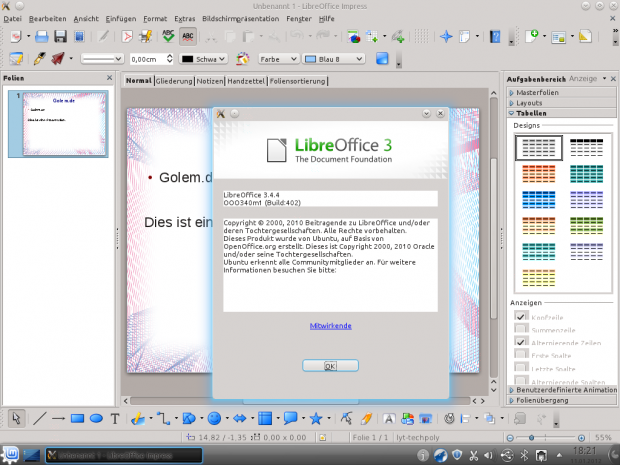
Task: Click the Line properties pencil icon
Action: tap(39, 59)
